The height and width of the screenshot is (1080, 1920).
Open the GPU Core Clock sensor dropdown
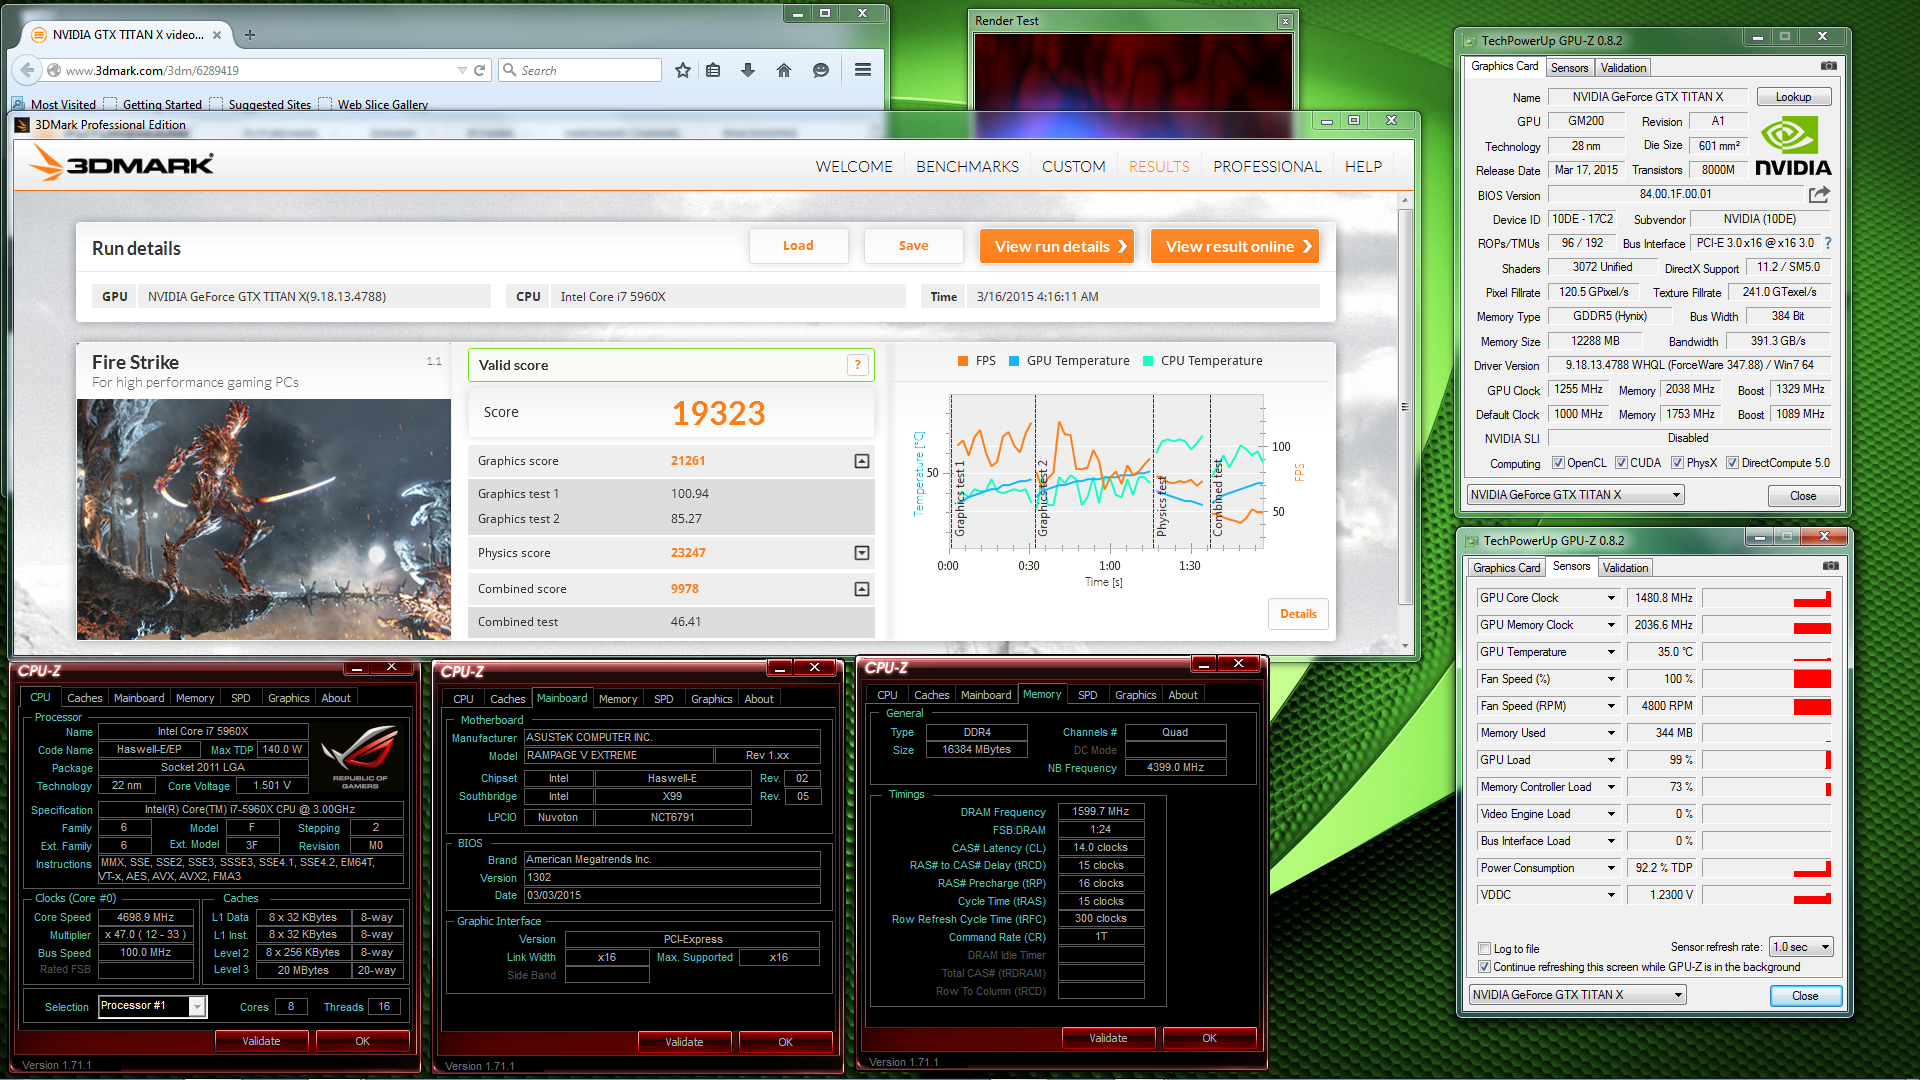point(1611,598)
